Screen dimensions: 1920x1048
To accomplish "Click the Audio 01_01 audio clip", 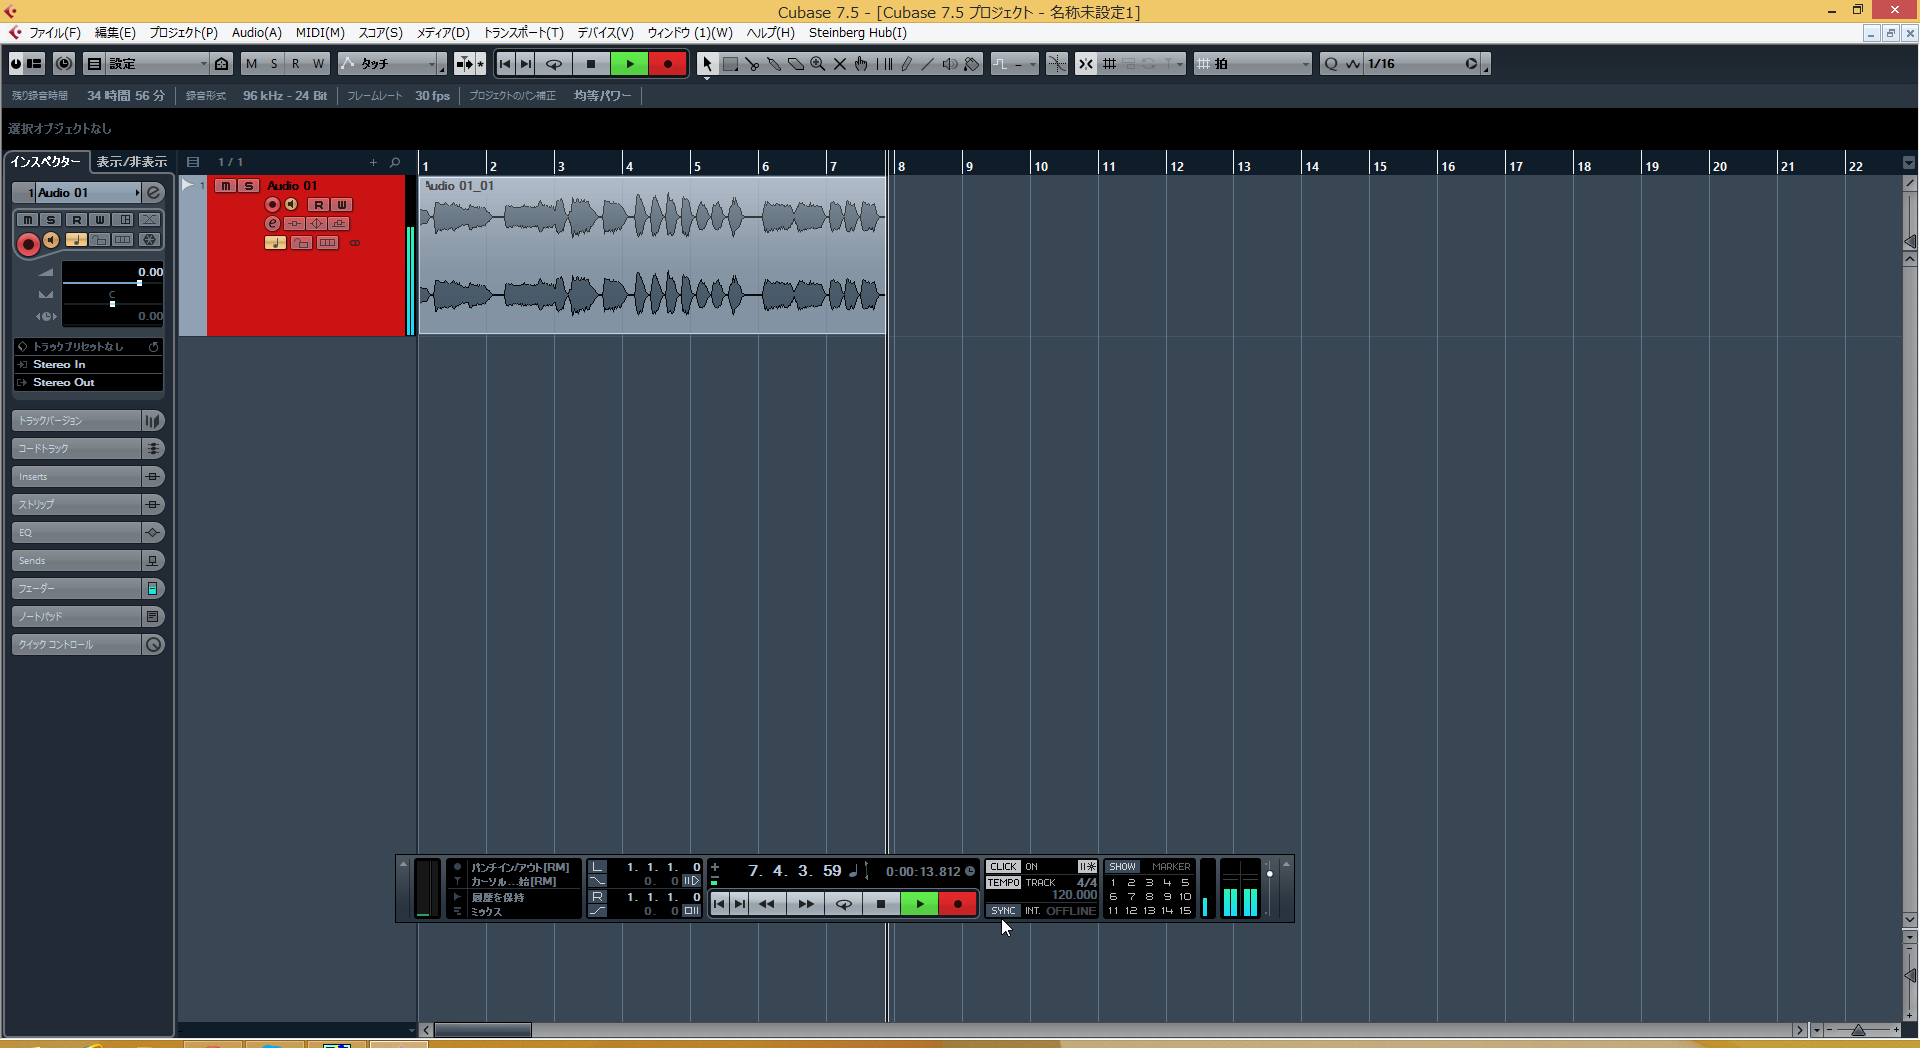I will click(x=652, y=256).
